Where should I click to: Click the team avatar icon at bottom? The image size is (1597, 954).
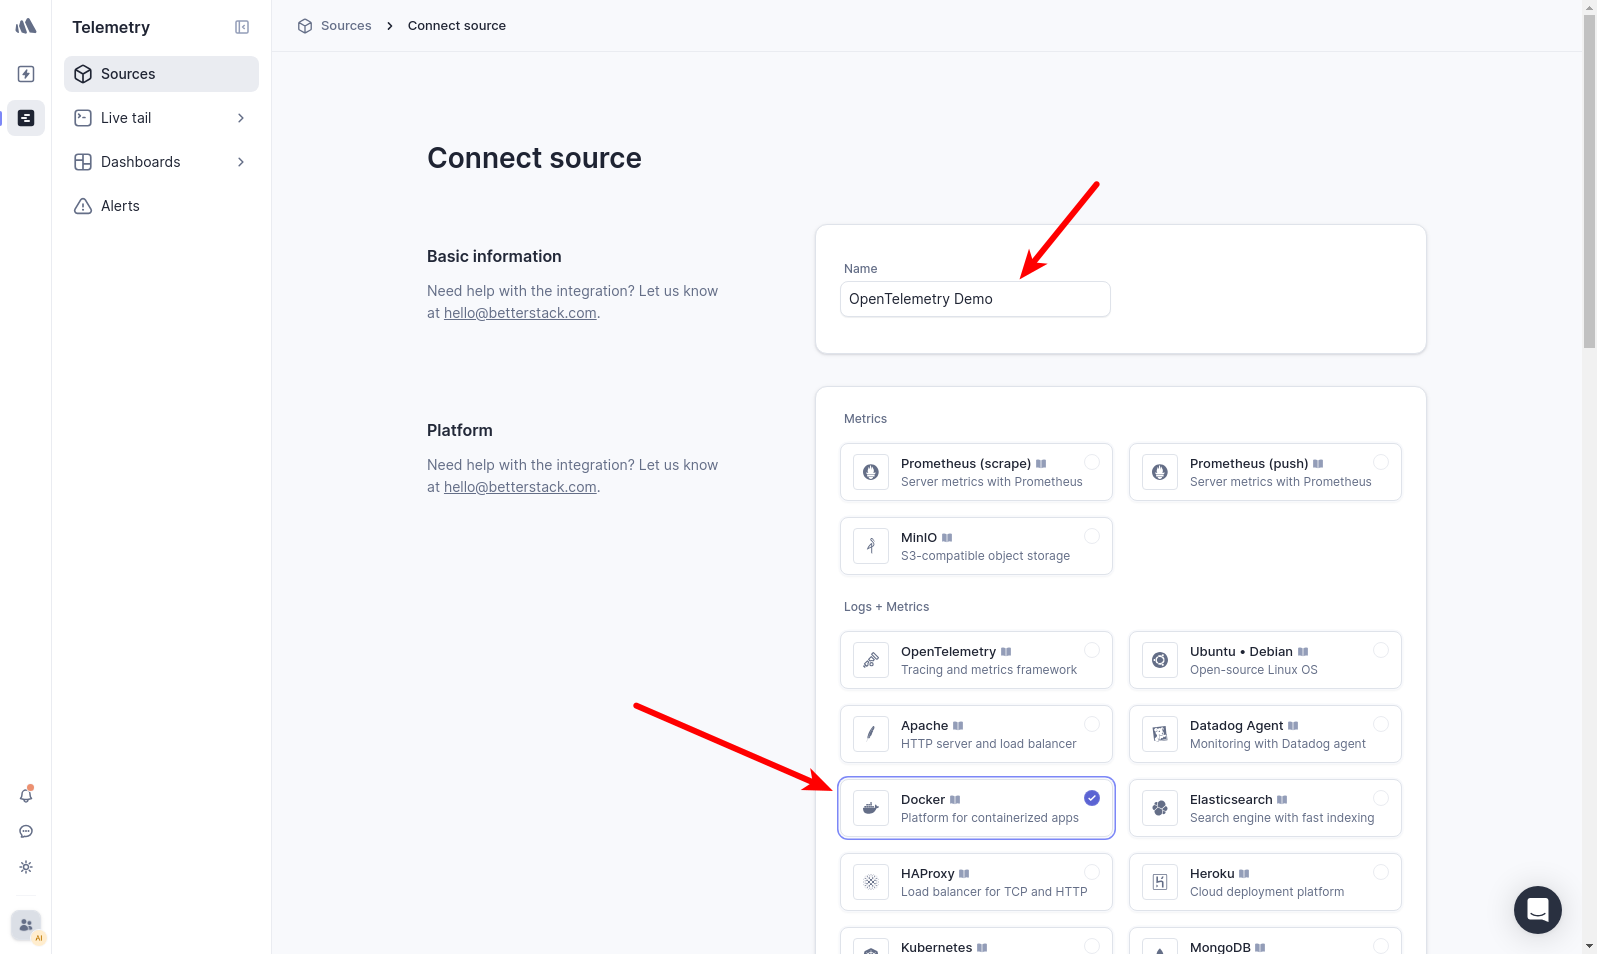point(26,925)
